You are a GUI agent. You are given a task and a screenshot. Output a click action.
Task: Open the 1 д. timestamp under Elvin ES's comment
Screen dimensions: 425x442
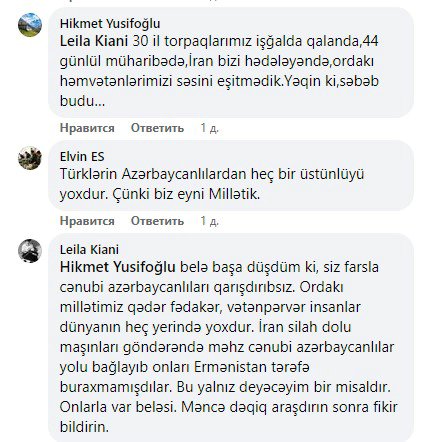tap(210, 221)
